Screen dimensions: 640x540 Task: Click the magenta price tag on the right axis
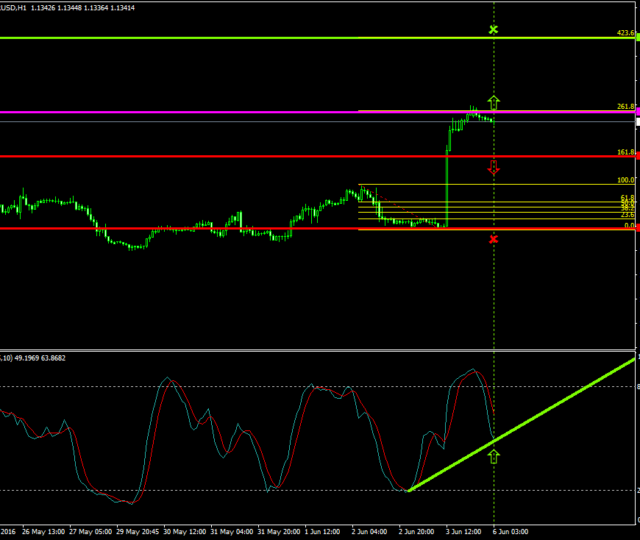tap(636, 112)
